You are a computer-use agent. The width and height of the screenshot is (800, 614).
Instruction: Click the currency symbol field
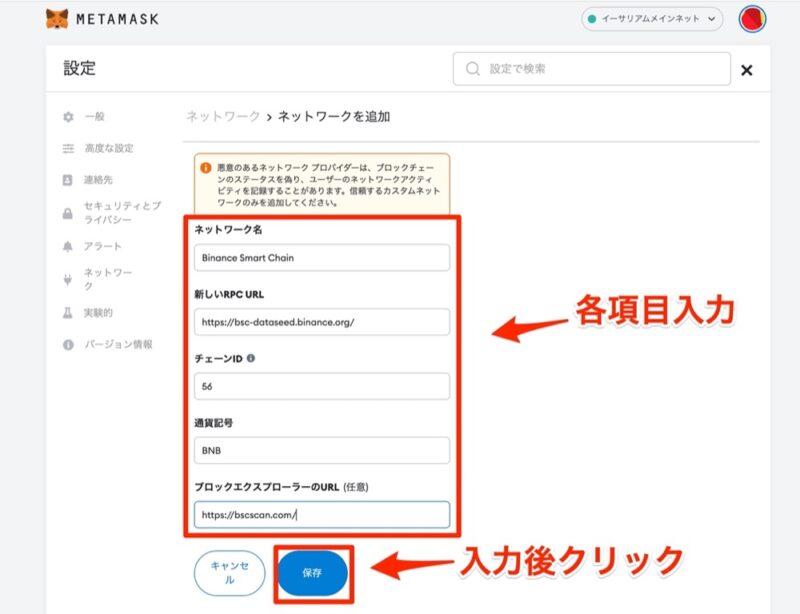(322, 451)
